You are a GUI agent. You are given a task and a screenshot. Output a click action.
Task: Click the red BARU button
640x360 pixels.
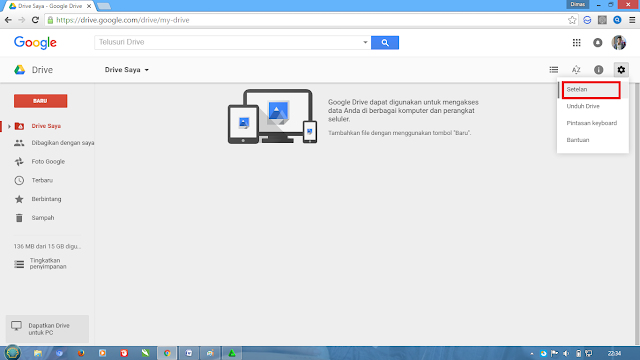click(40, 101)
